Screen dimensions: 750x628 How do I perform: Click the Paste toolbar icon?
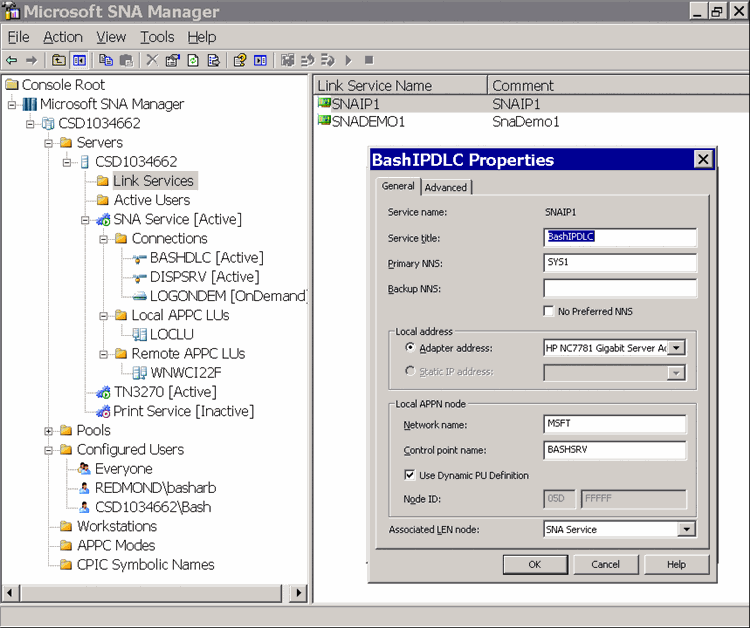(126, 60)
